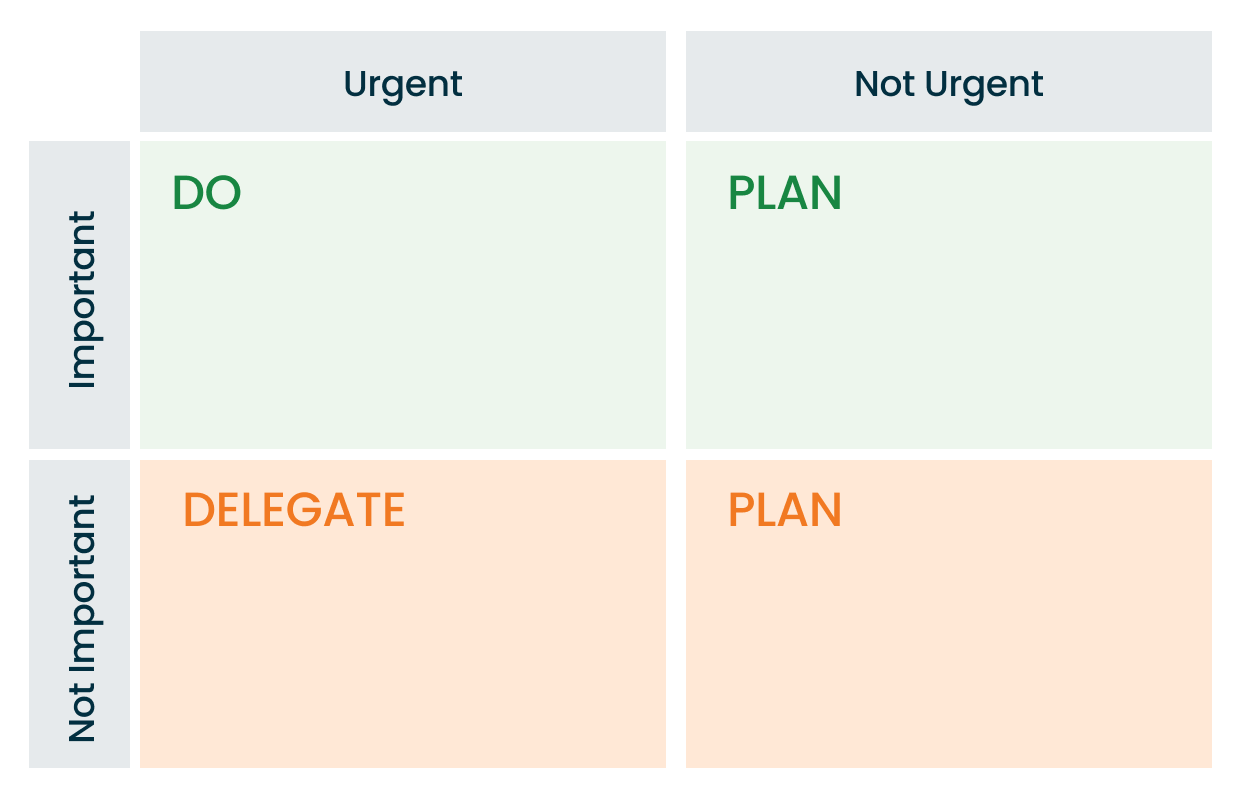This screenshot has height=800, width=1243.
Task: Click the orange "DELEGATE" heading
Action: 294,510
